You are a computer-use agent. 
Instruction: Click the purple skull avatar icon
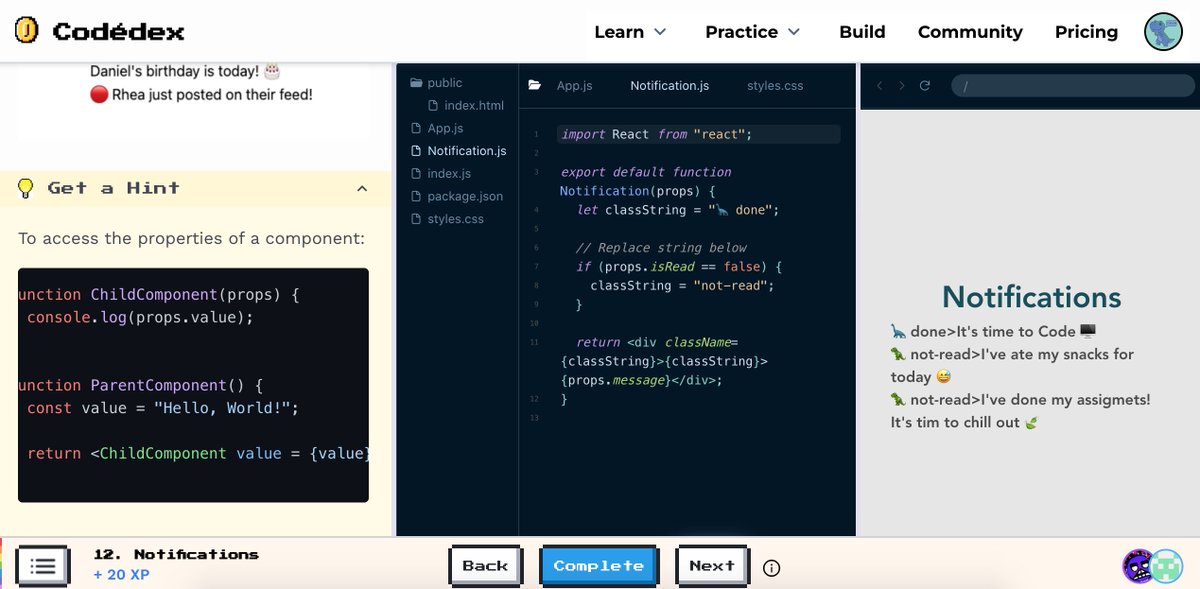[1139, 566]
